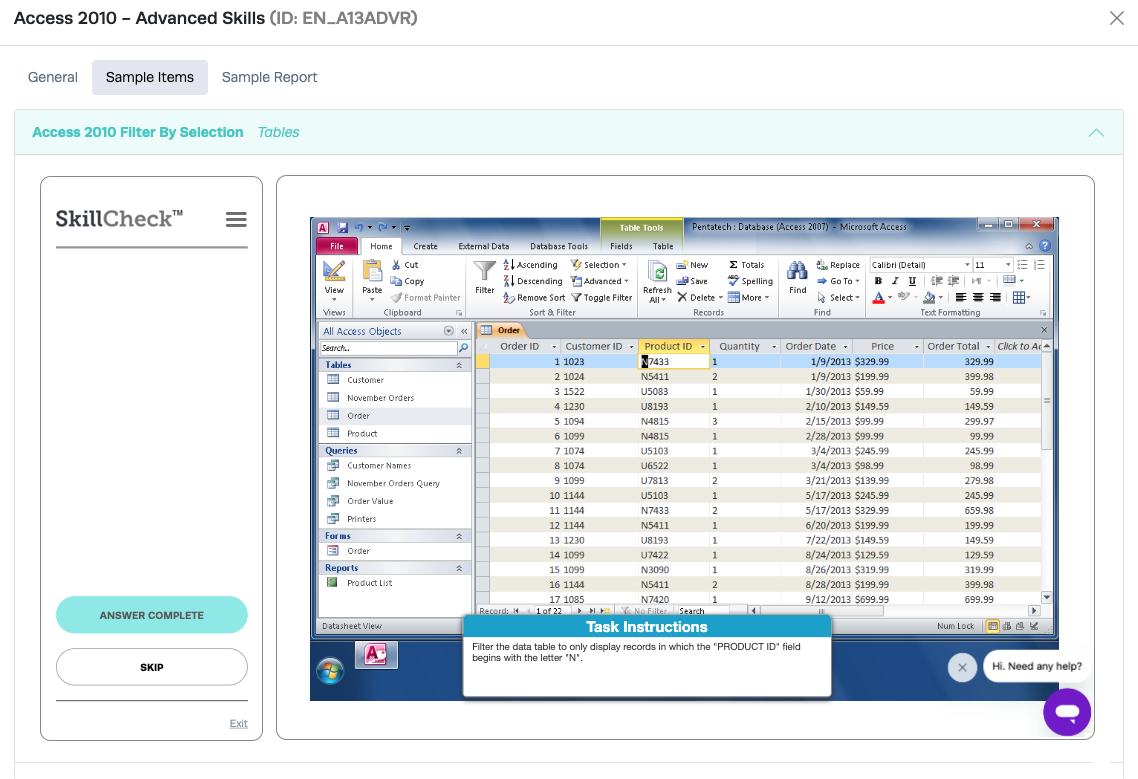Click the Find binoculars icon
Viewport: 1138px width, 779px height.
coord(797,272)
